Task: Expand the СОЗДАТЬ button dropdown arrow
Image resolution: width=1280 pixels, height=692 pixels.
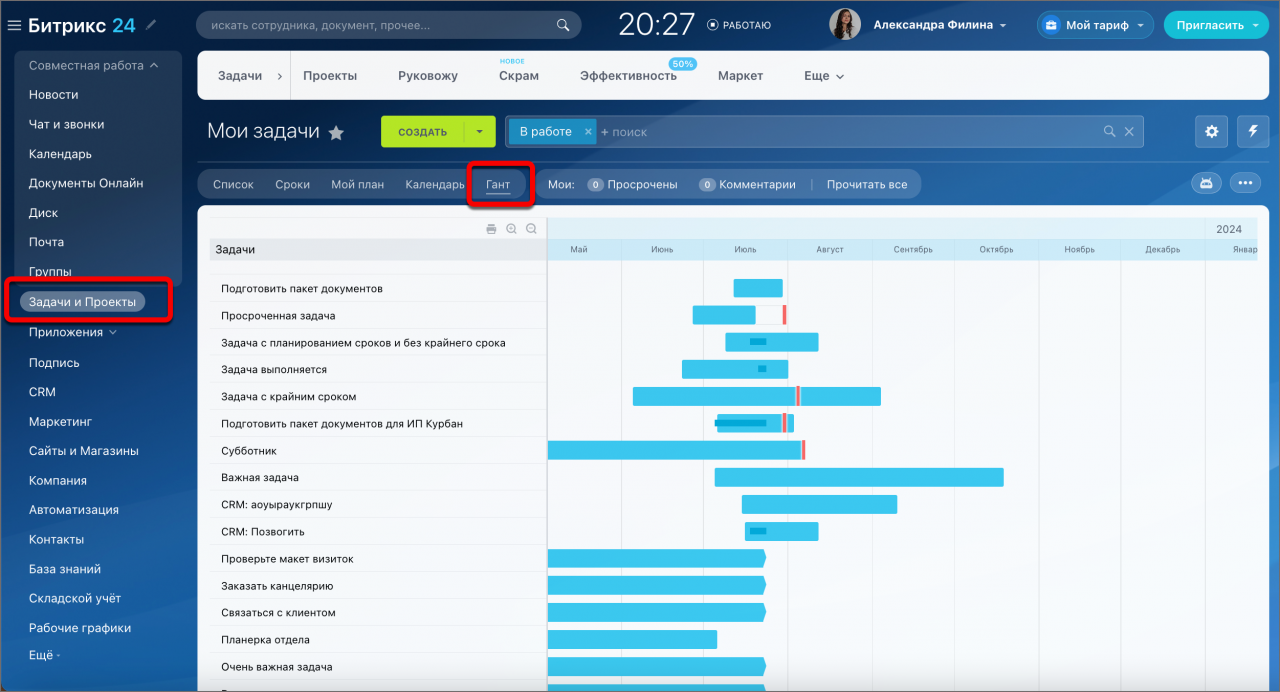Action: (x=480, y=132)
